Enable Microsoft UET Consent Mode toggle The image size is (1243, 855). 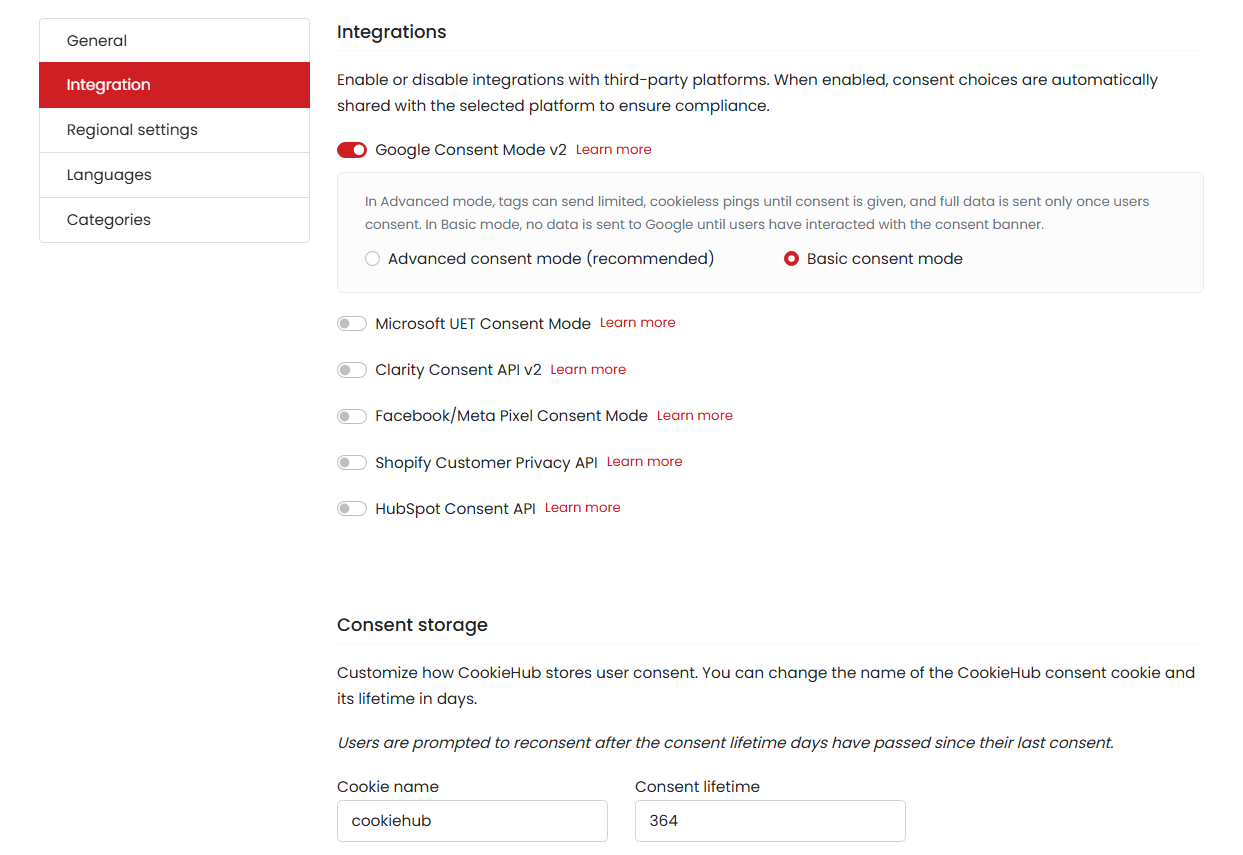pos(352,324)
